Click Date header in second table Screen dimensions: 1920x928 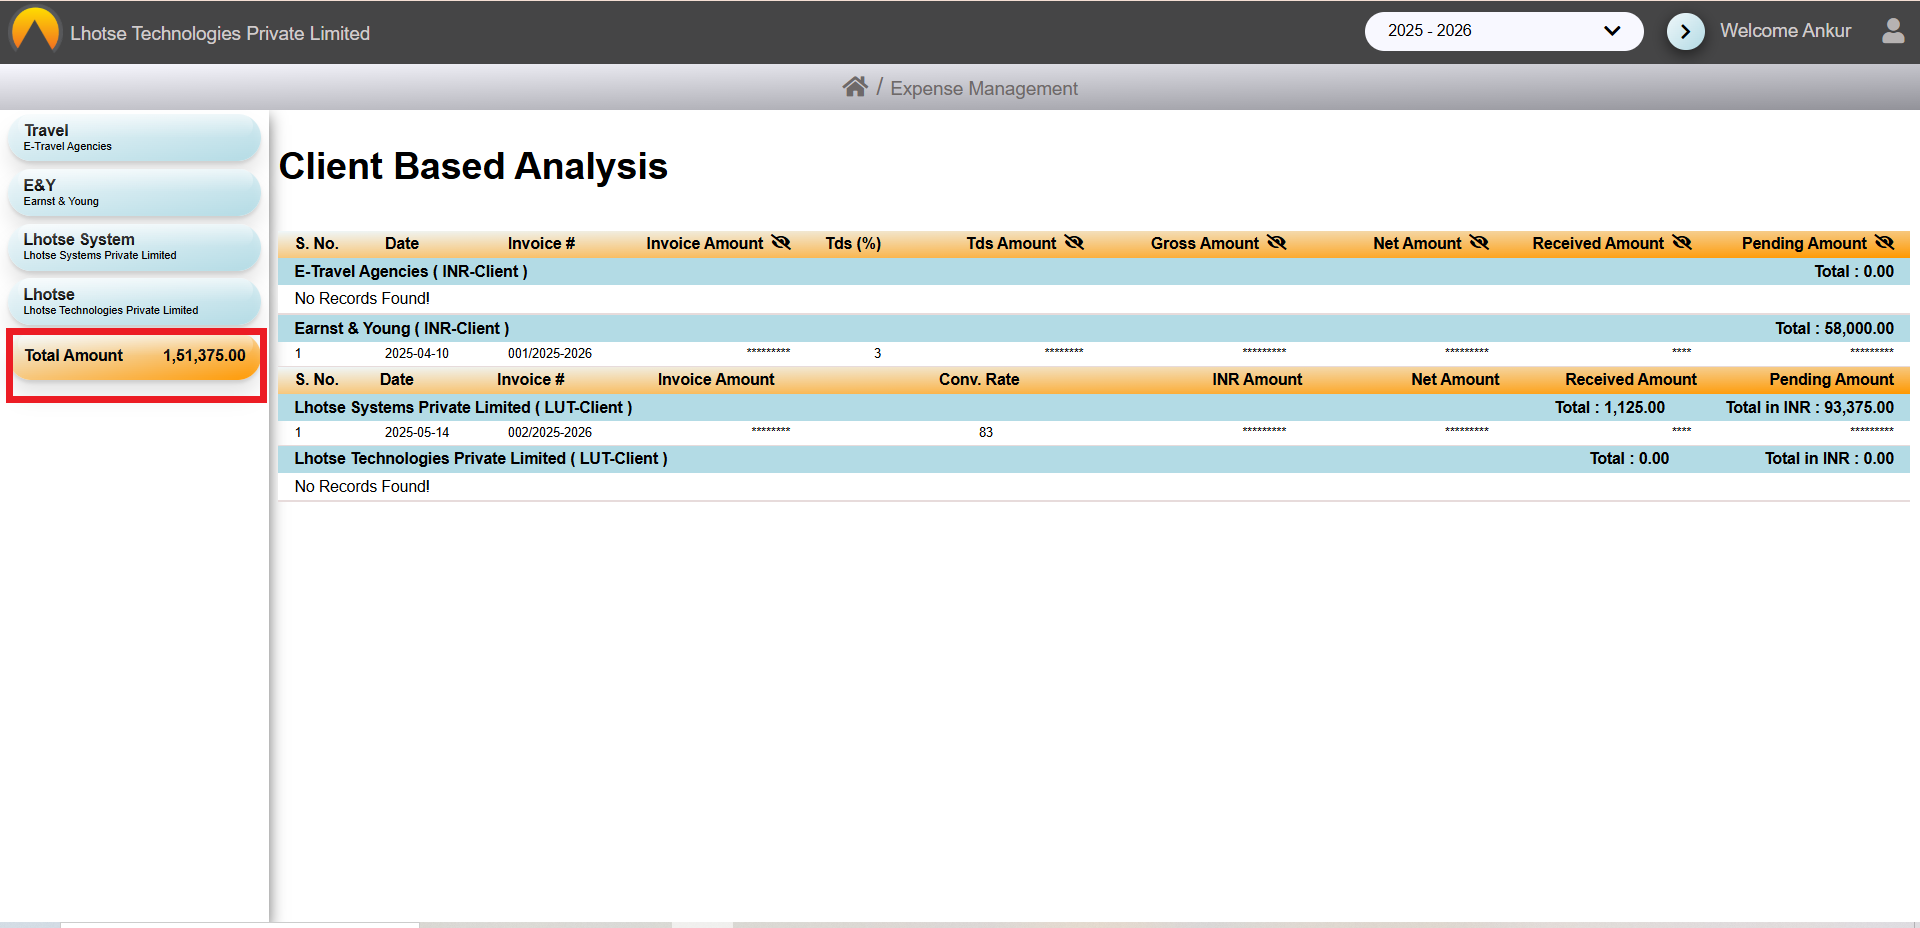397,379
